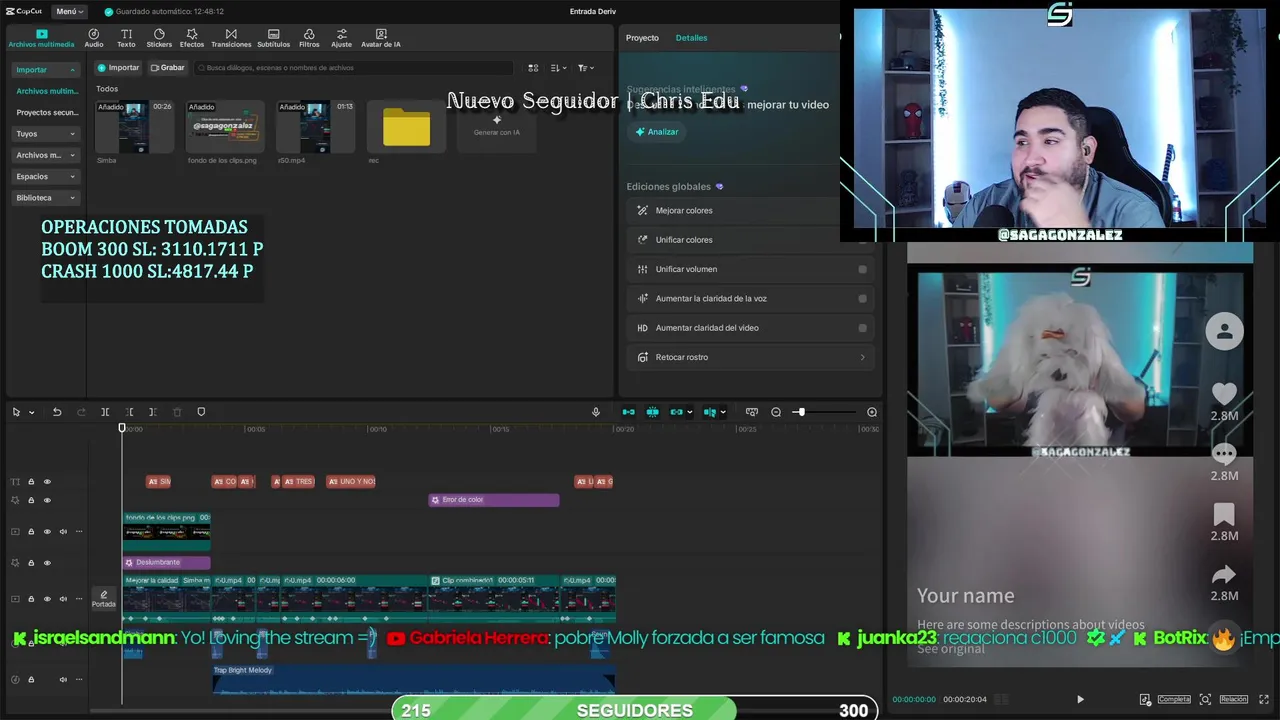Screen dimensions: 1280x720
Task: Select Archivos multimedia in top toolbar
Action: click(41, 39)
